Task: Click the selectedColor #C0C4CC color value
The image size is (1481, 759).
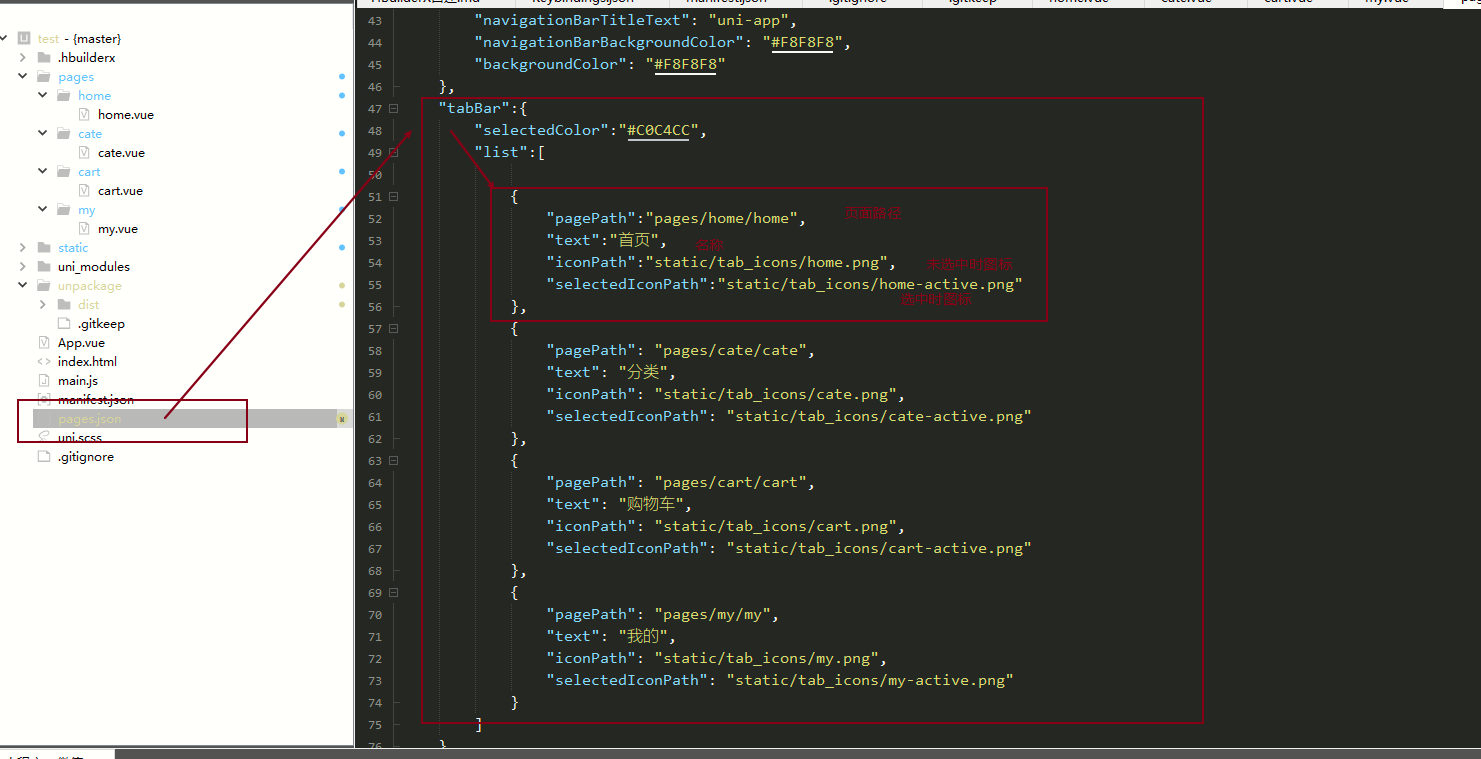Action: [658, 131]
